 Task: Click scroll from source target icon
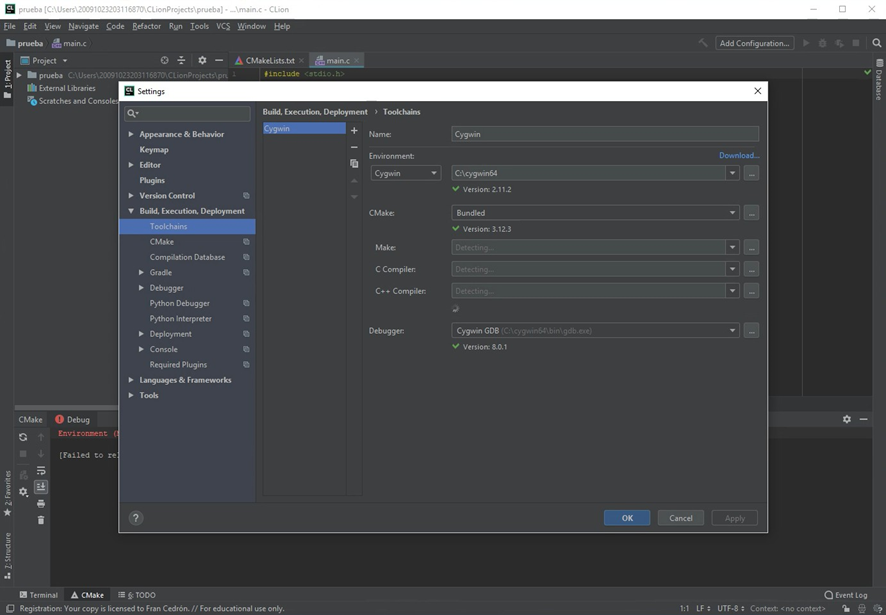(x=164, y=60)
